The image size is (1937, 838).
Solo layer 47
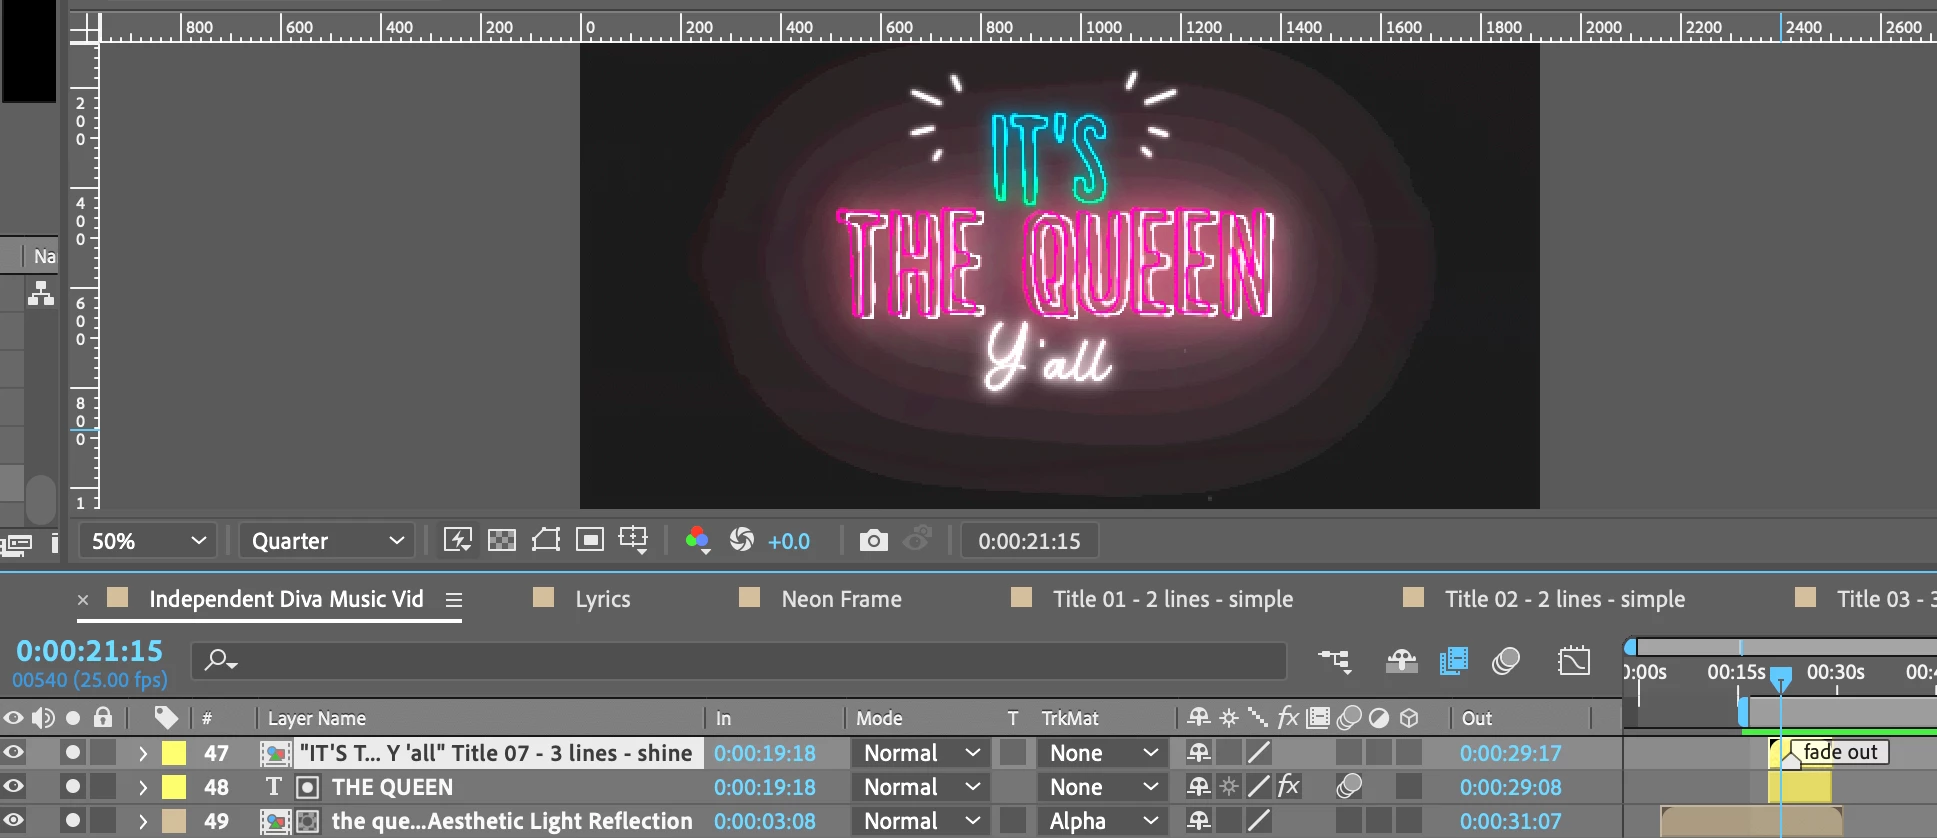pos(72,753)
